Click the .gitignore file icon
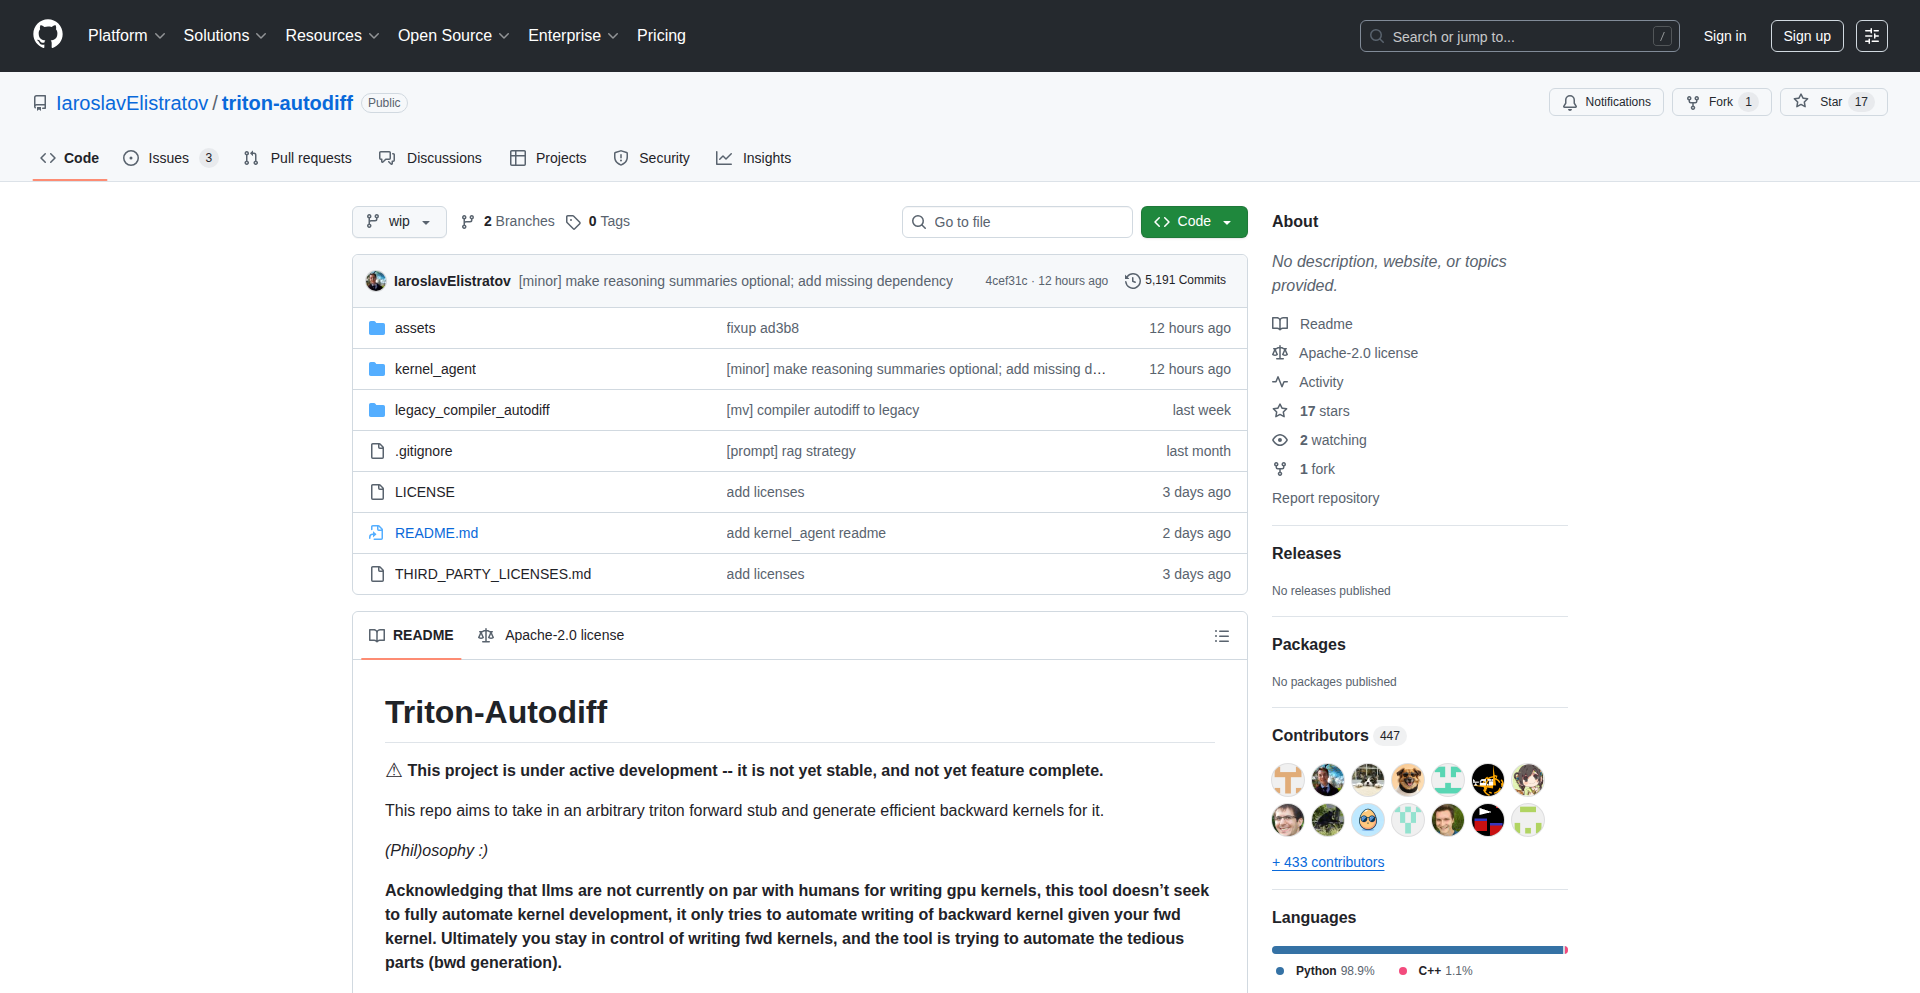The height and width of the screenshot is (993, 1920). (377, 451)
